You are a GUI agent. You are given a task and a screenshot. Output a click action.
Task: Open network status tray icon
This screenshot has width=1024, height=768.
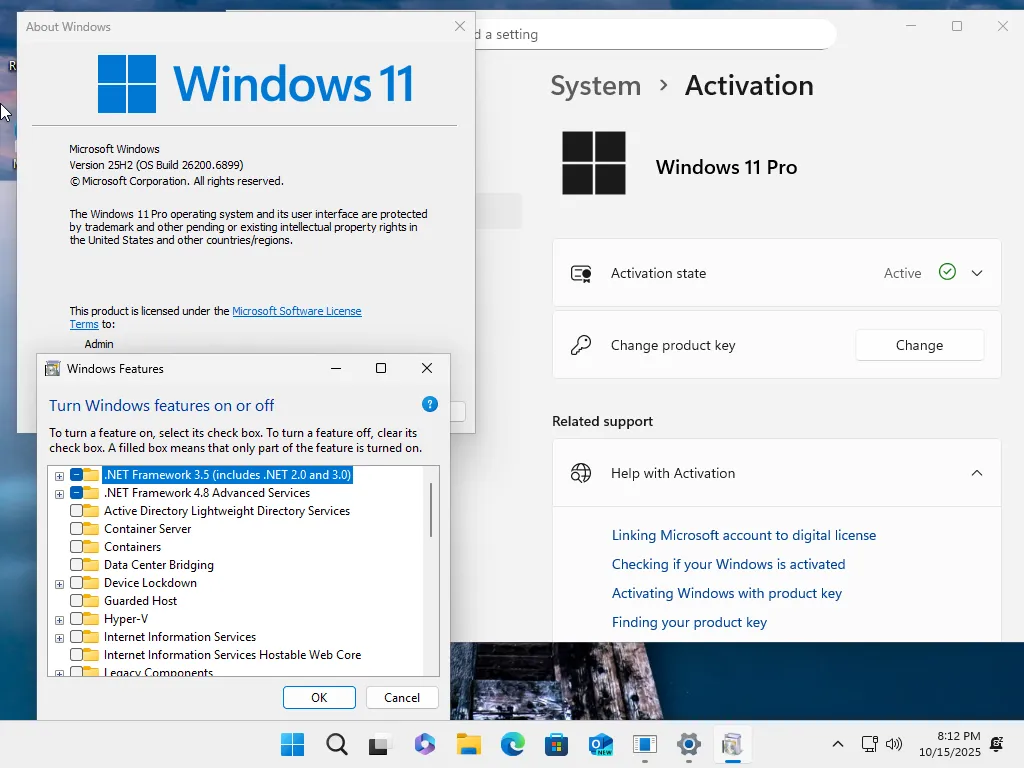[869, 744]
